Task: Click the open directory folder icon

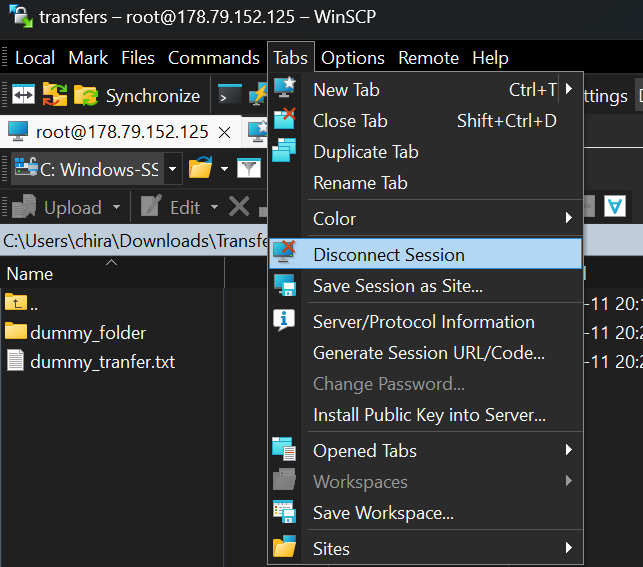Action: click(201, 169)
